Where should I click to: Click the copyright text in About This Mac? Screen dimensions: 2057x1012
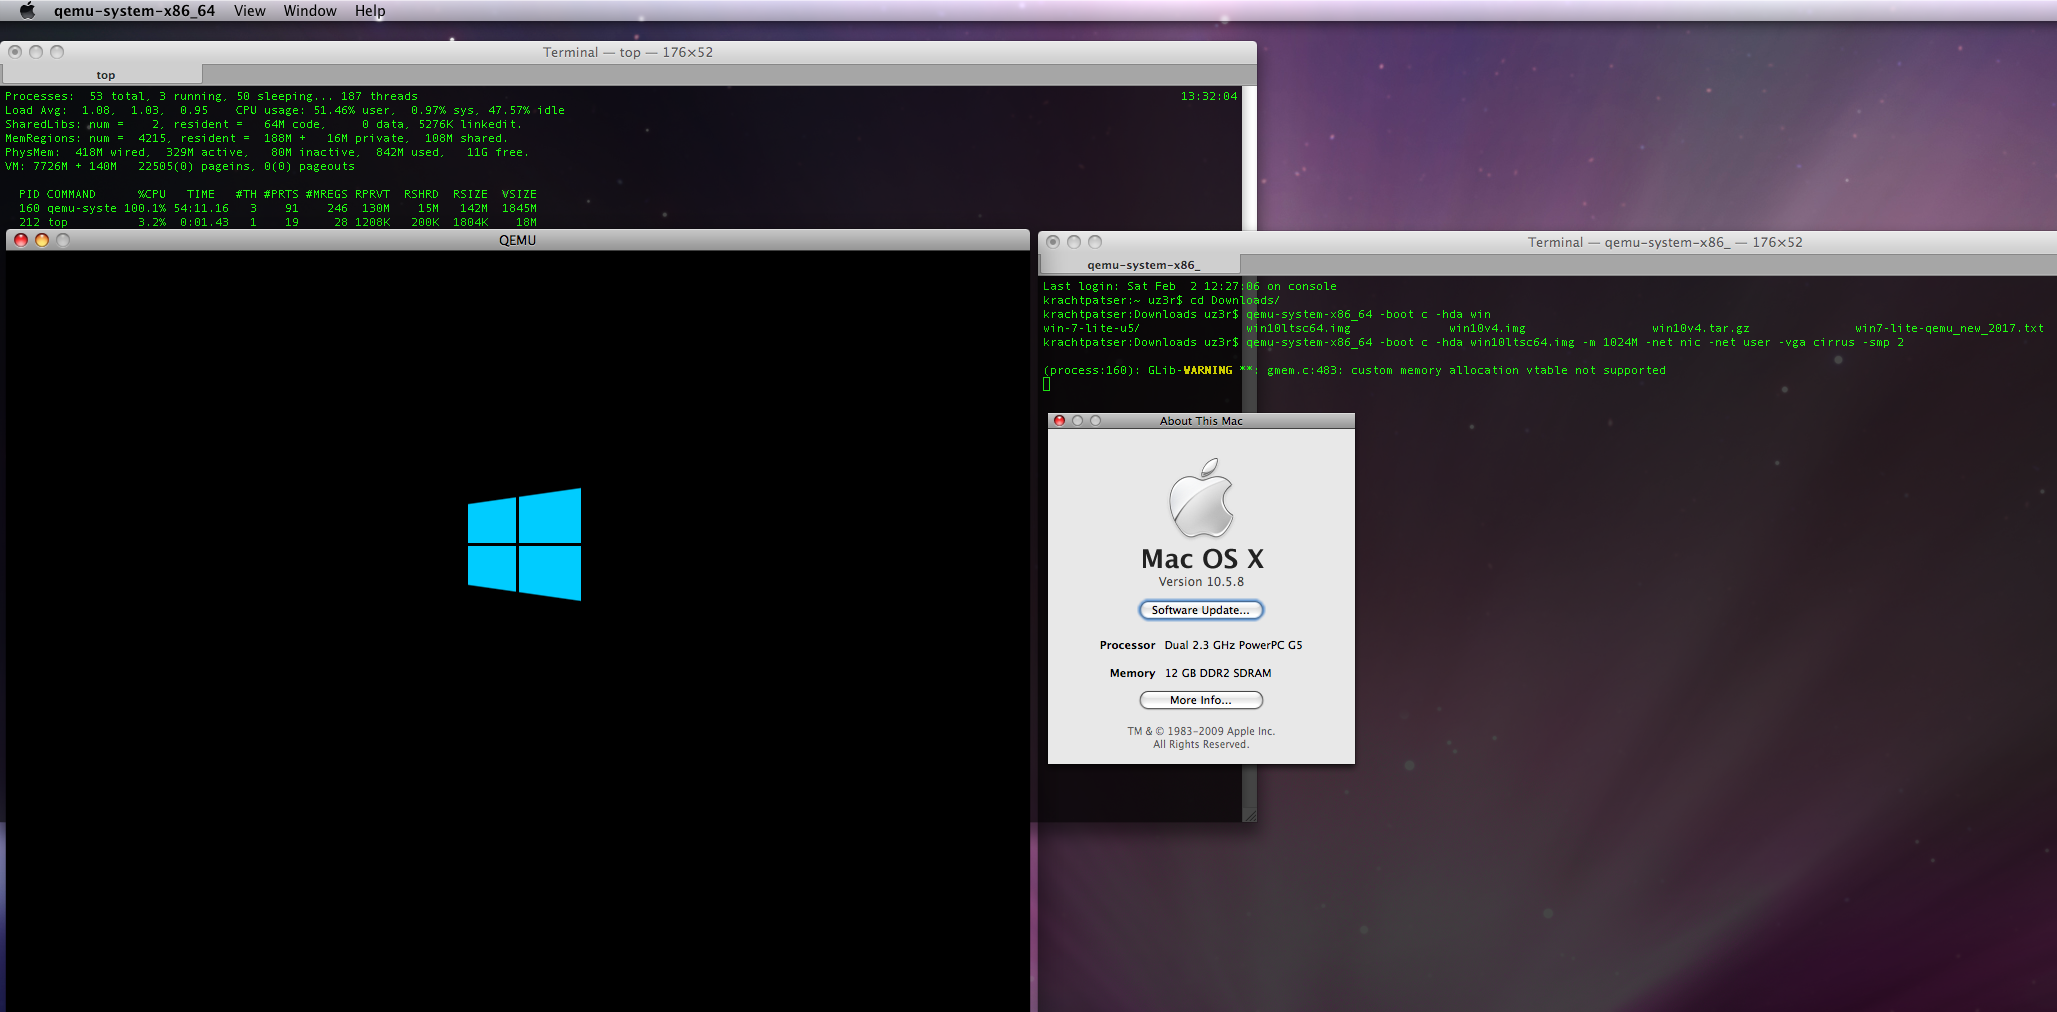[1201, 738]
